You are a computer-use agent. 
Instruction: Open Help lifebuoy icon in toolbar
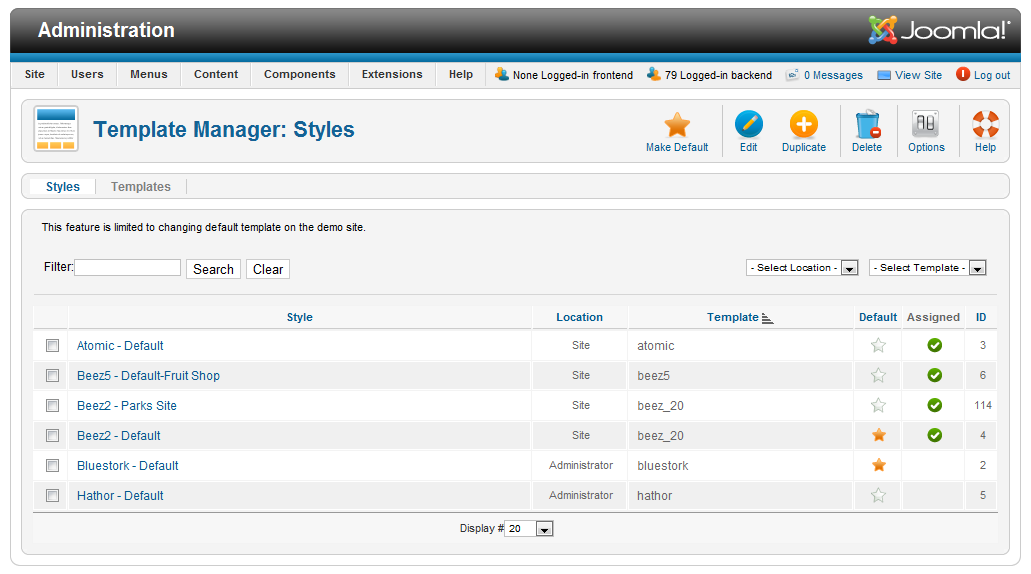coord(985,126)
